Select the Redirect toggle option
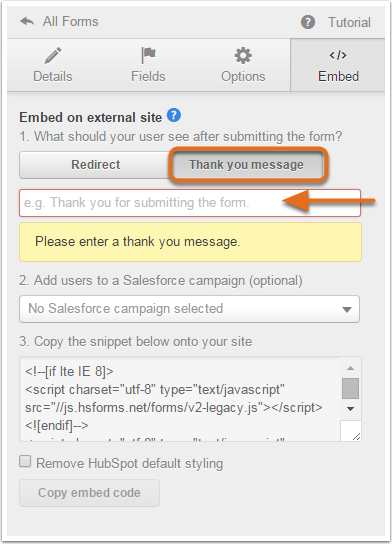Screen dimensions: 392x544 [95, 165]
